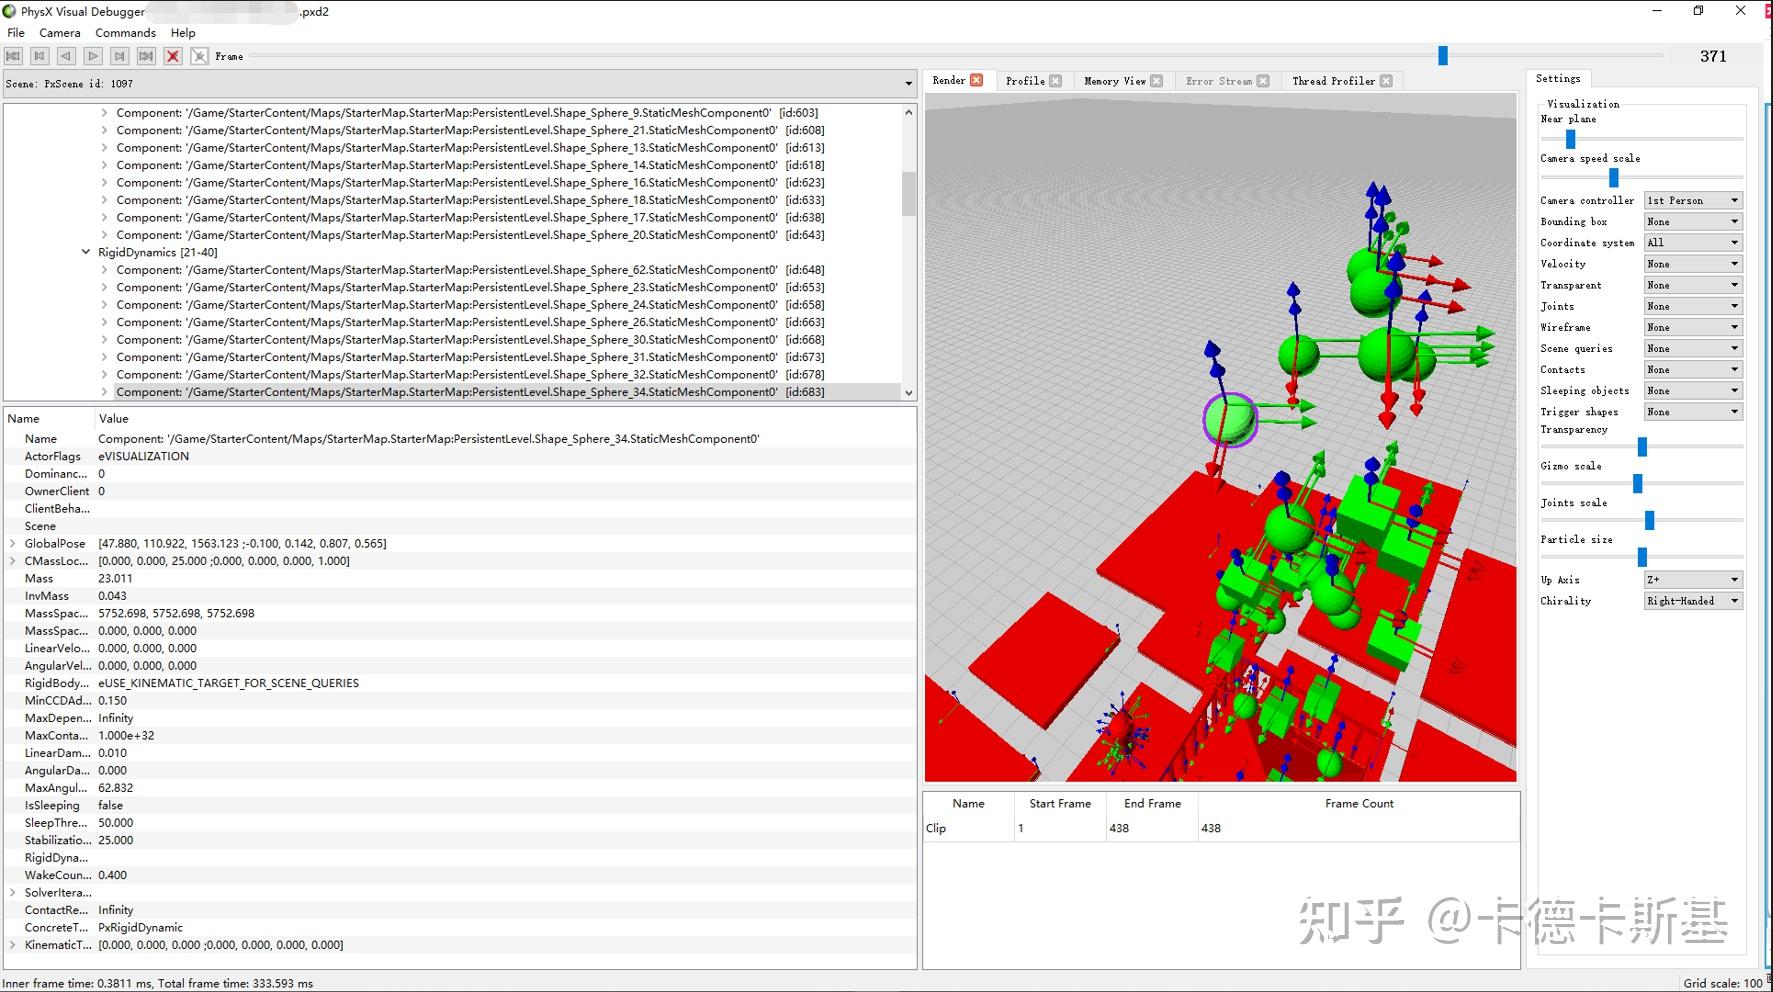The height and width of the screenshot is (992, 1773).
Task: Open the Coordinate system dropdown
Action: [1693, 243]
